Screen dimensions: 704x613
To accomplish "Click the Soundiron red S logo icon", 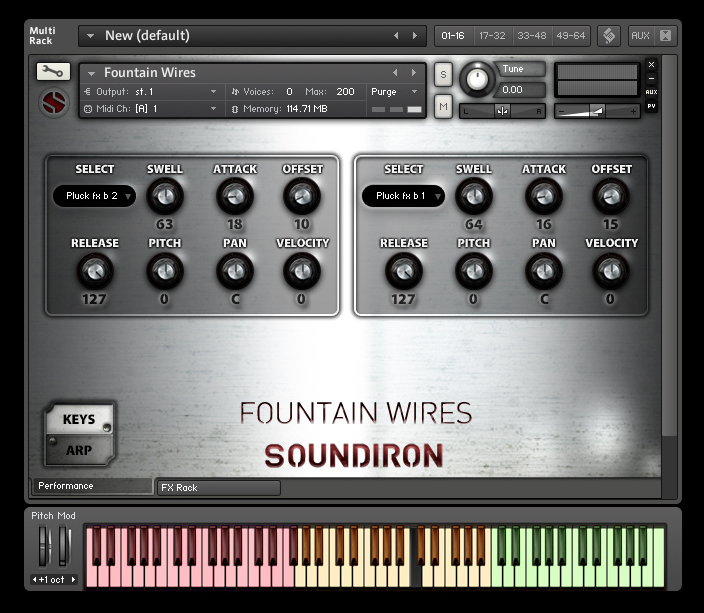I will [54, 103].
